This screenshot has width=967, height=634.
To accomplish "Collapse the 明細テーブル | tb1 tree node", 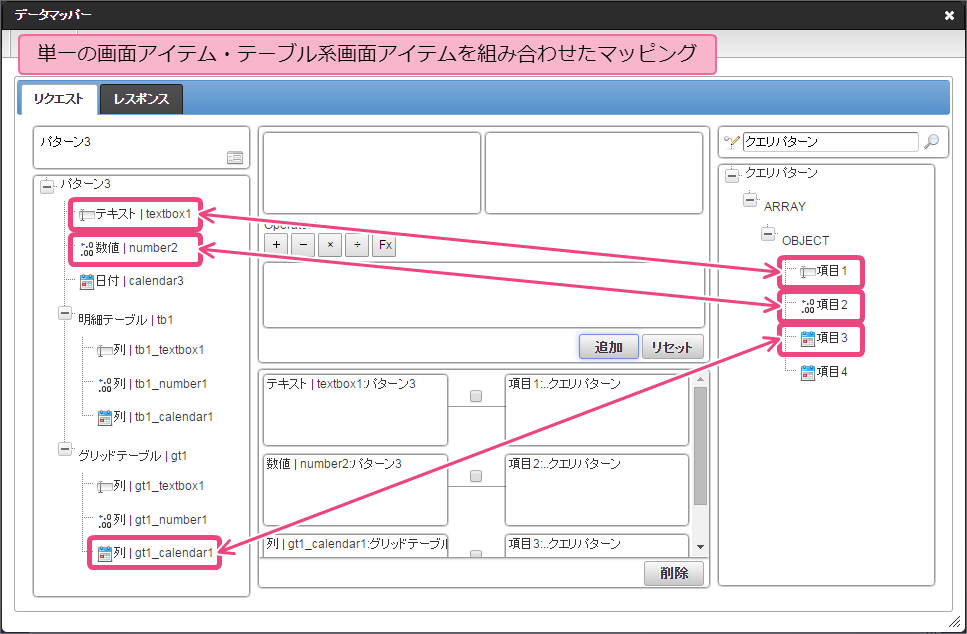I will [x=66, y=315].
